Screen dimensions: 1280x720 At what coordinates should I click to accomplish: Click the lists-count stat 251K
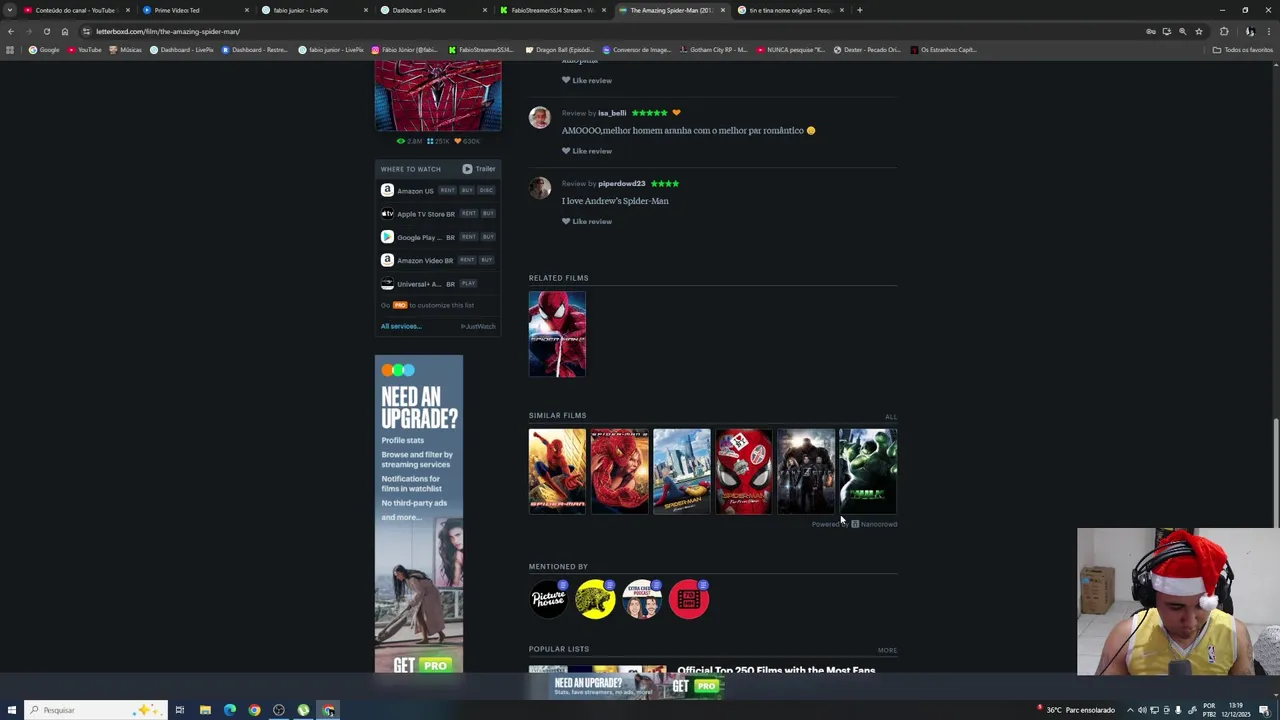[438, 141]
